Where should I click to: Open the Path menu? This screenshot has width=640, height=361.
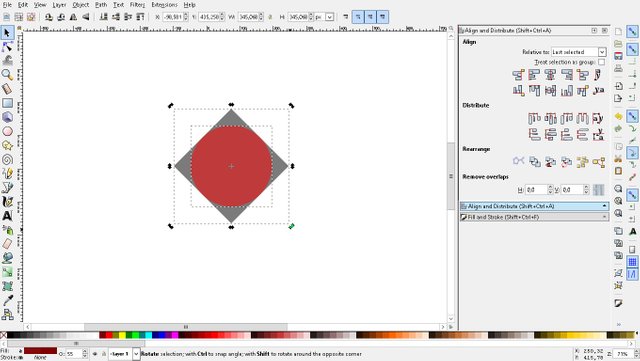click(x=101, y=5)
